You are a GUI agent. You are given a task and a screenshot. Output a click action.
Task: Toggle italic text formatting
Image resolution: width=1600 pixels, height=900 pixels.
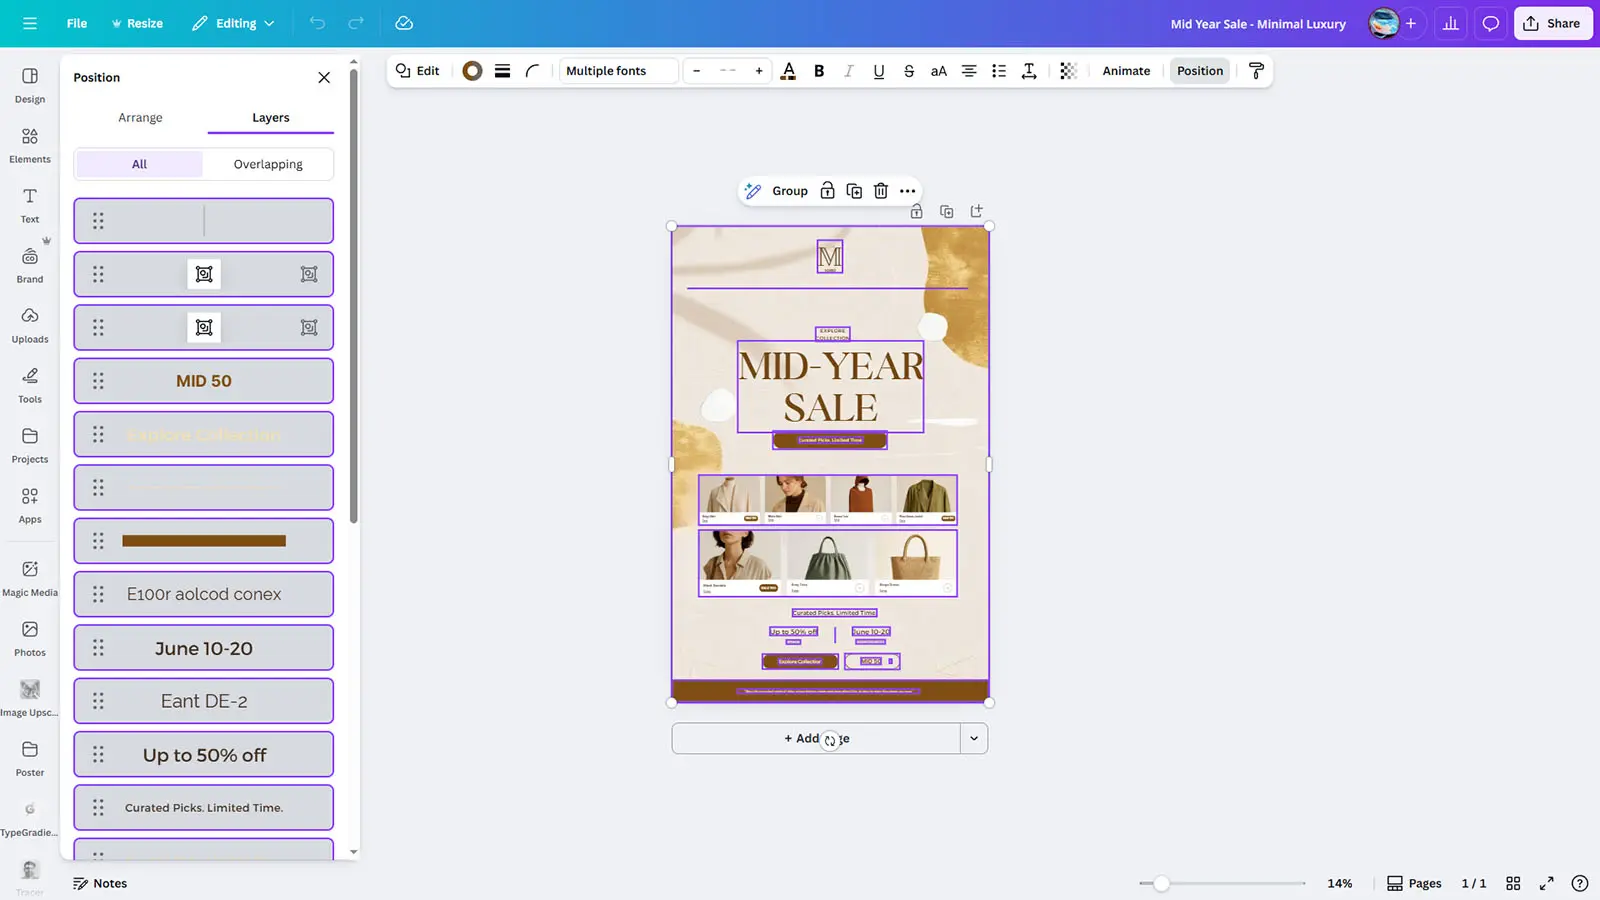tap(848, 71)
